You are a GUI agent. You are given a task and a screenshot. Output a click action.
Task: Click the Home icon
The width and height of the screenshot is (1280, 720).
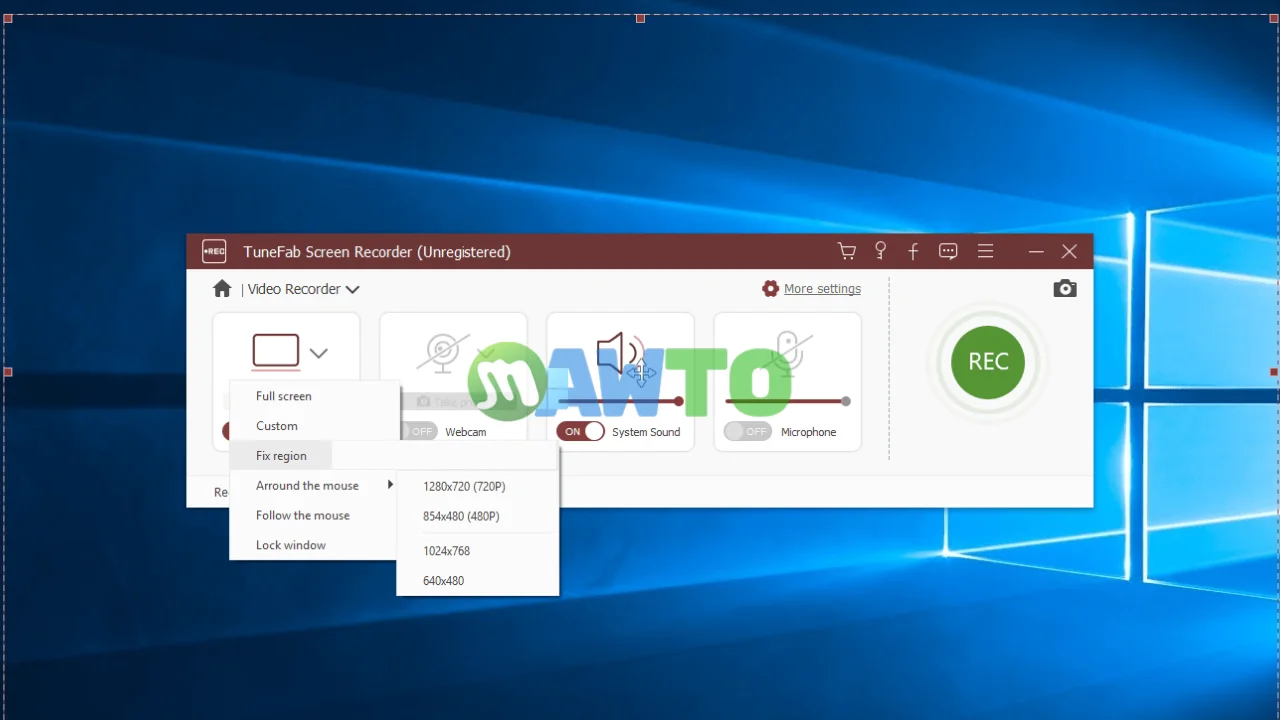222,289
